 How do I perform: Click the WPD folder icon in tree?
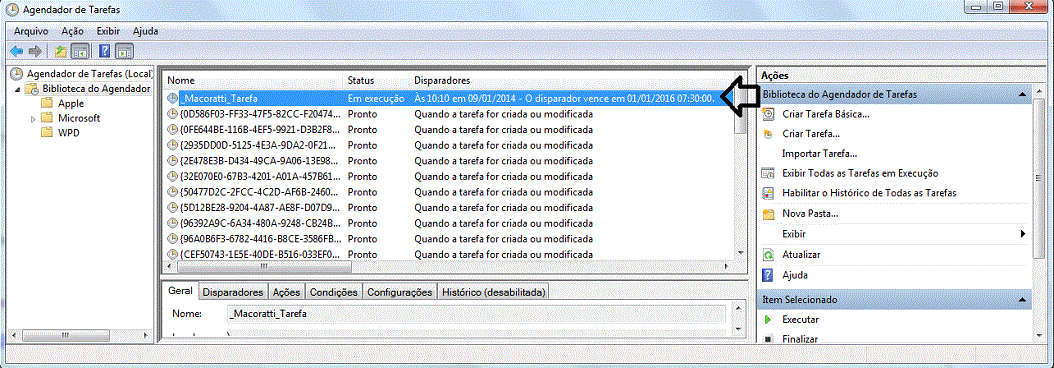click(46, 132)
